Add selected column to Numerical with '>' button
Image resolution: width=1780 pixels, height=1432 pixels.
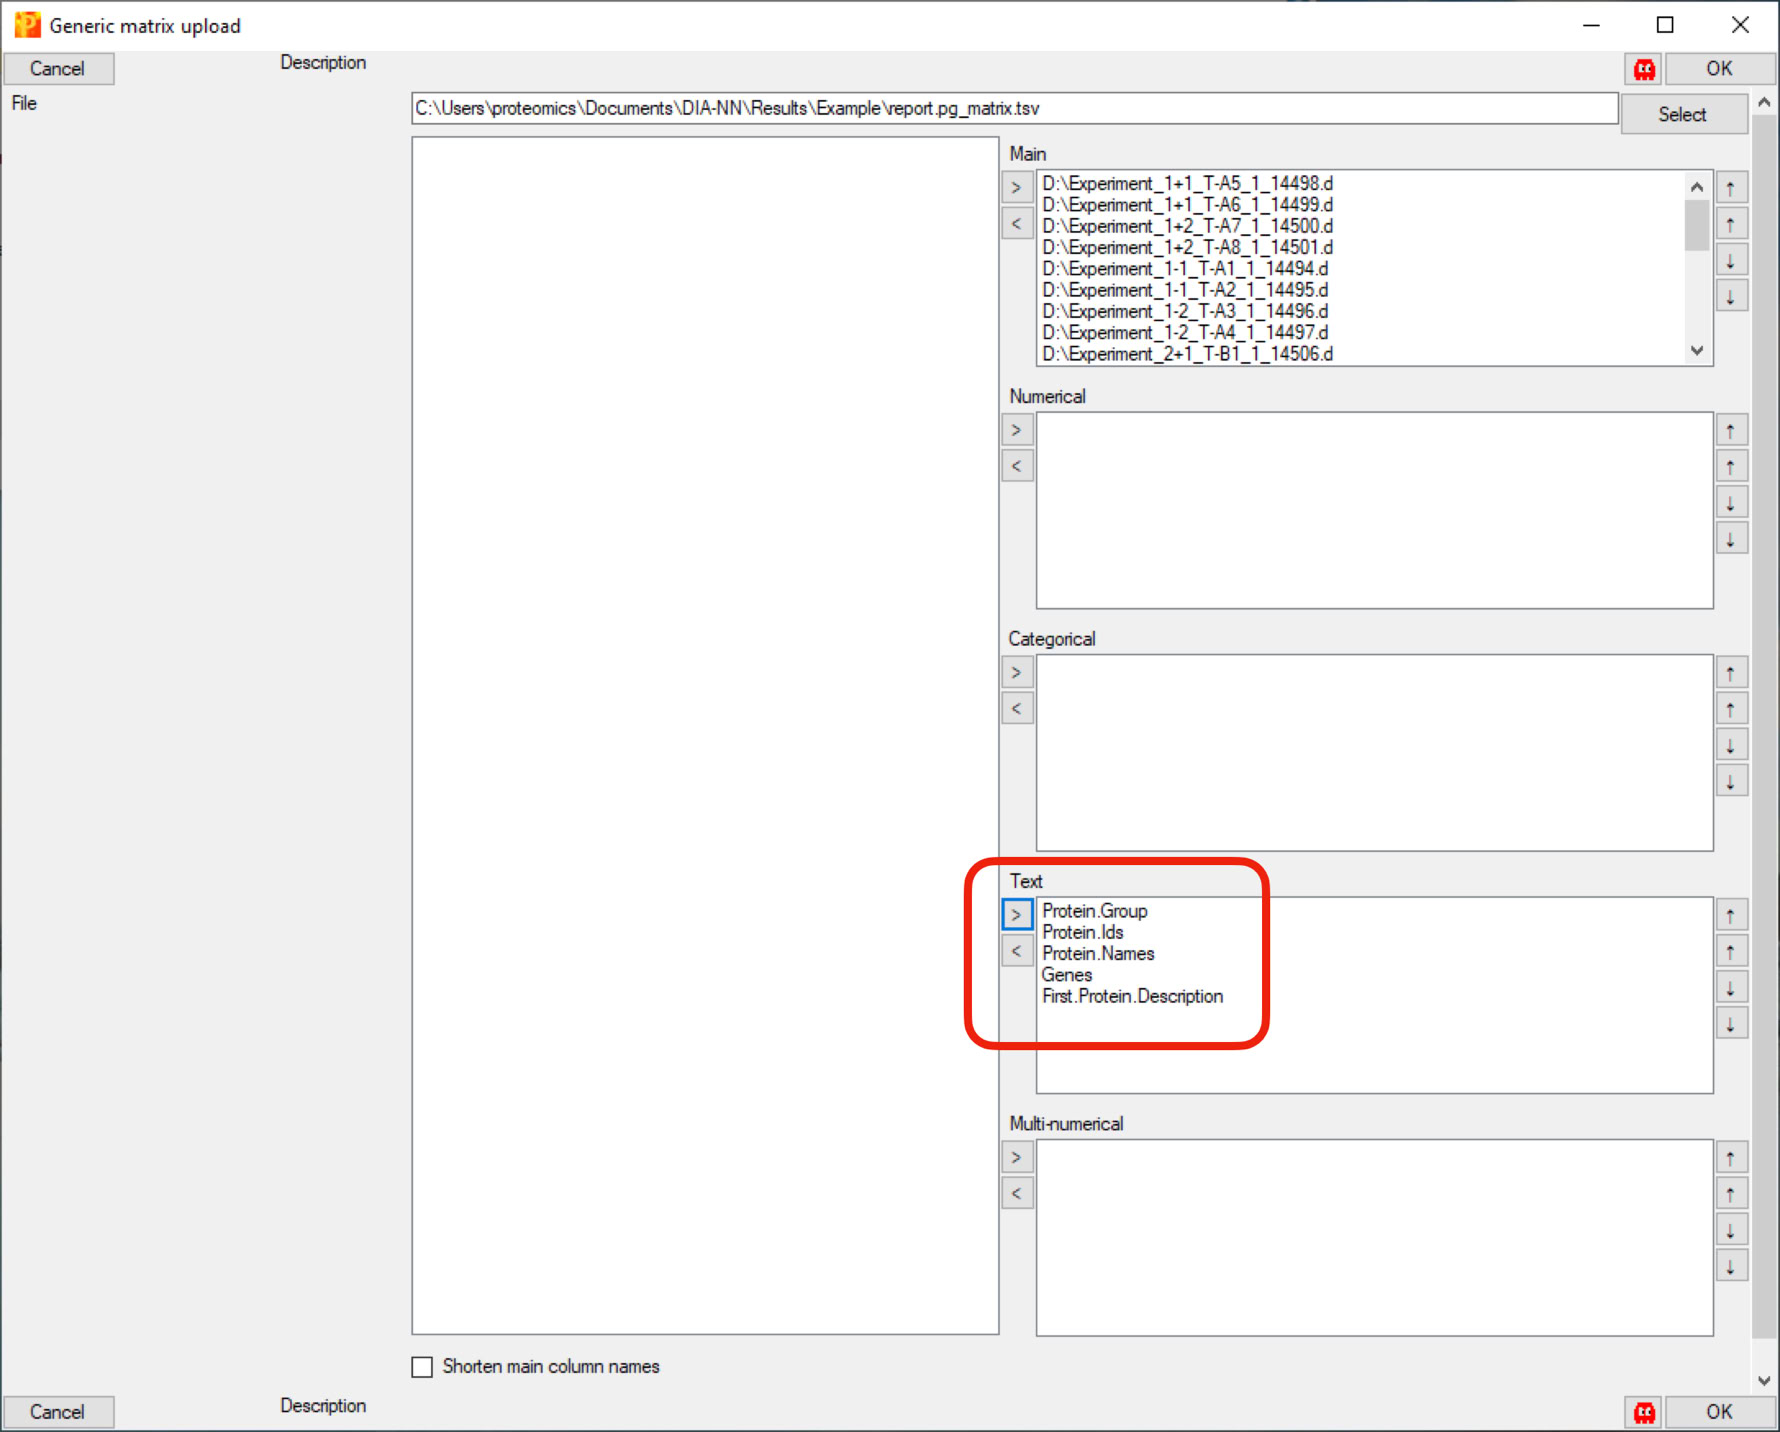tap(1016, 430)
